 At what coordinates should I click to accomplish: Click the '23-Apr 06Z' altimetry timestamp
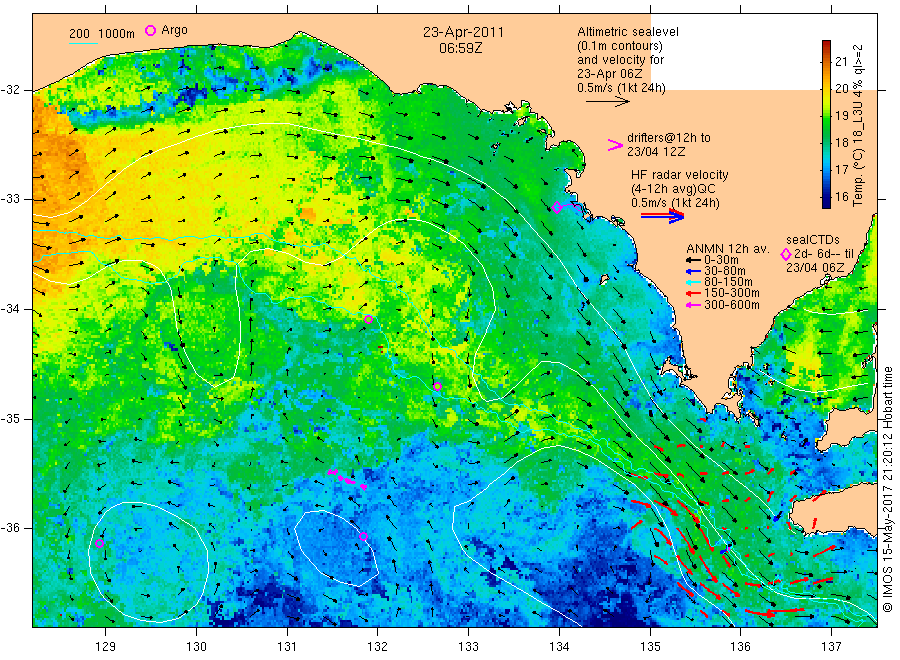coord(610,74)
